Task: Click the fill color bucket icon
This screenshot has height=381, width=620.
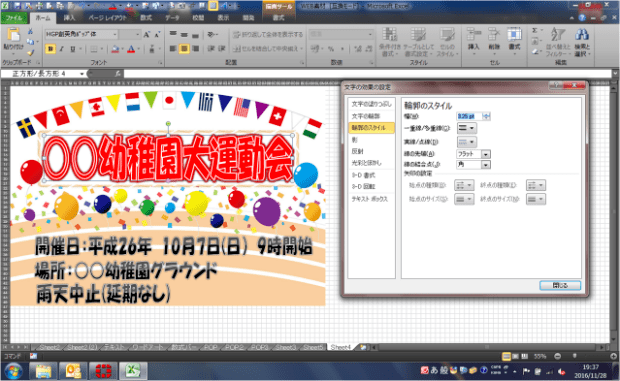Action: coord(115,49)
